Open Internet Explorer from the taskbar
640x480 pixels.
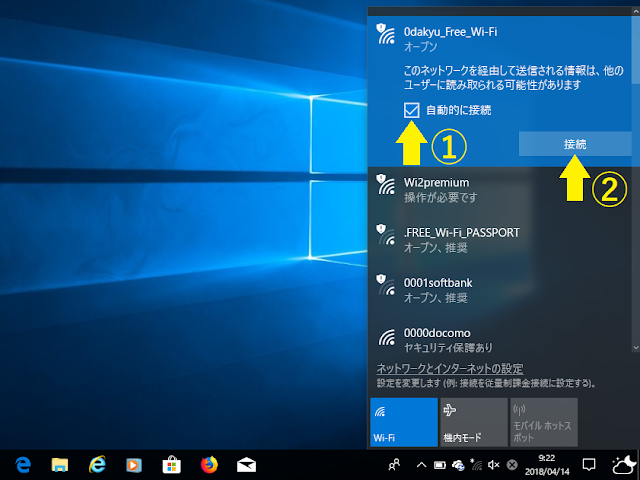pyautogui.click(x=97, y=464)
